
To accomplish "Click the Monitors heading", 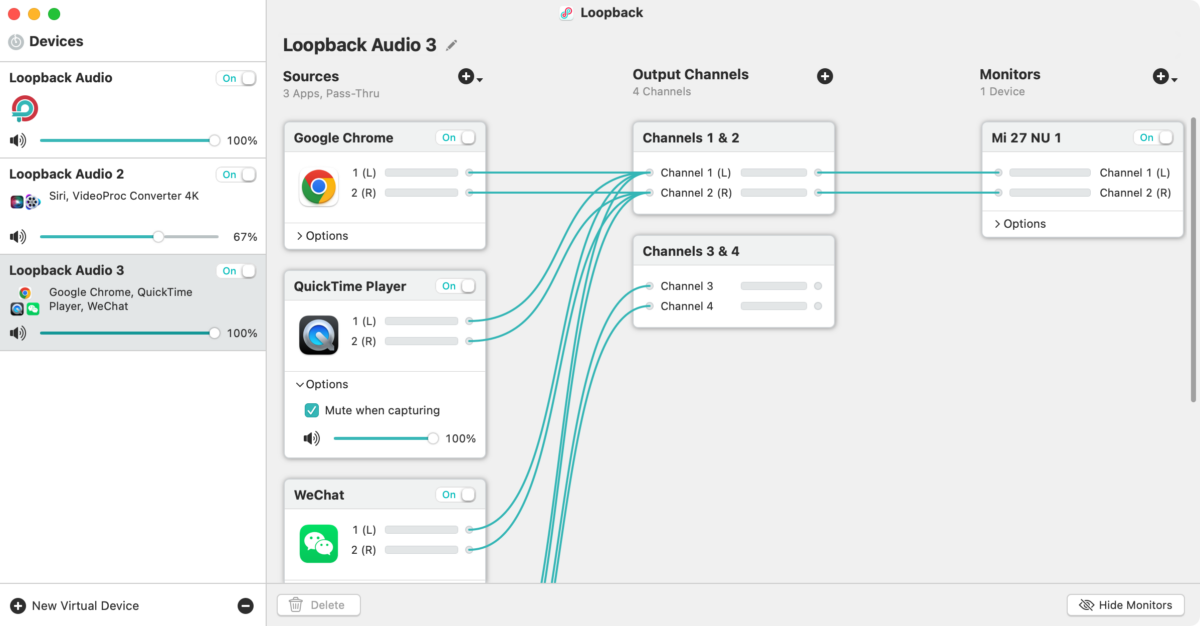I will (x=1010, y=74).
